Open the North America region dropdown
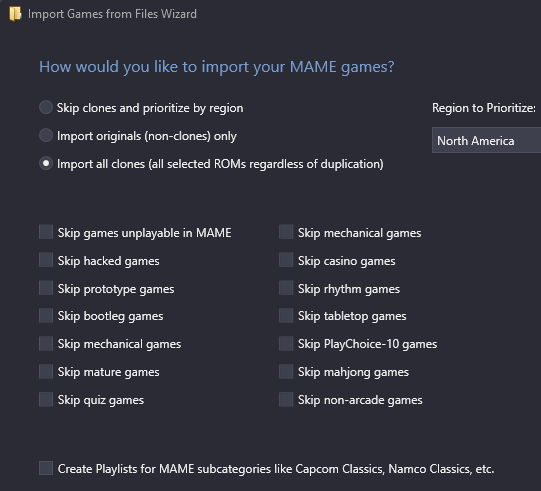 486,140
